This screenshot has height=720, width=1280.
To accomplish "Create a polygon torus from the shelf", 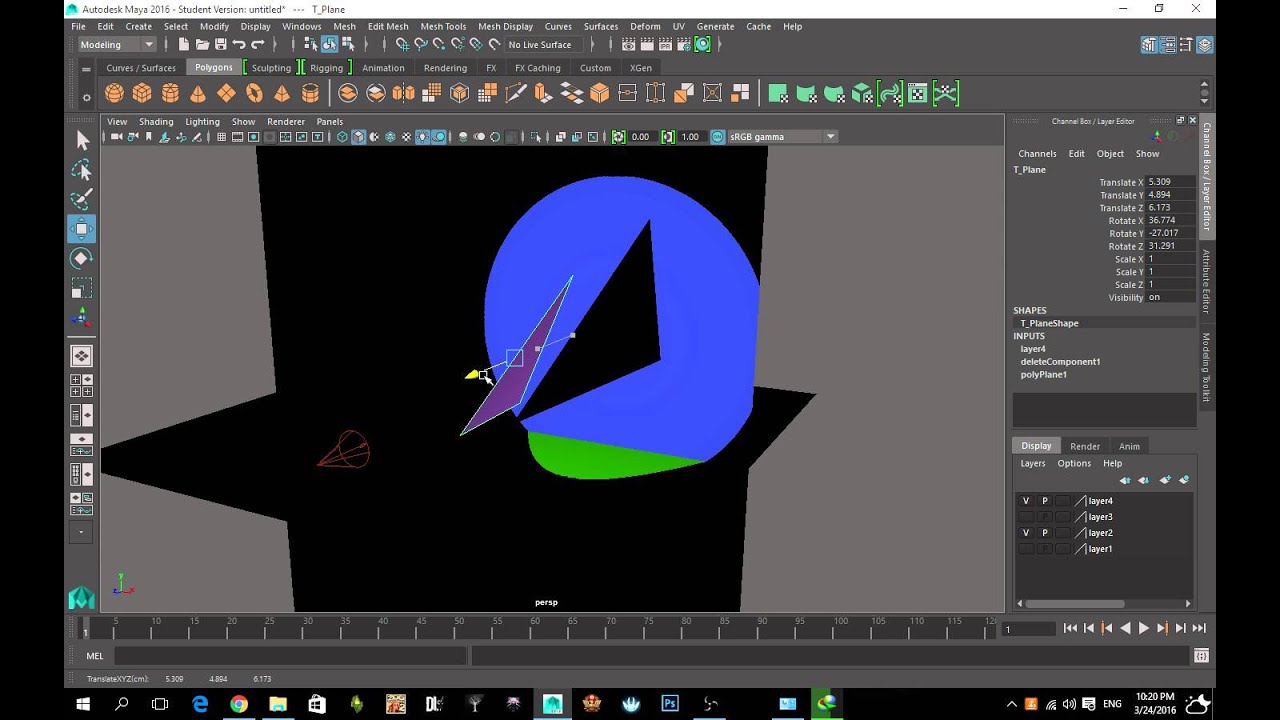I will pos(254,93).
